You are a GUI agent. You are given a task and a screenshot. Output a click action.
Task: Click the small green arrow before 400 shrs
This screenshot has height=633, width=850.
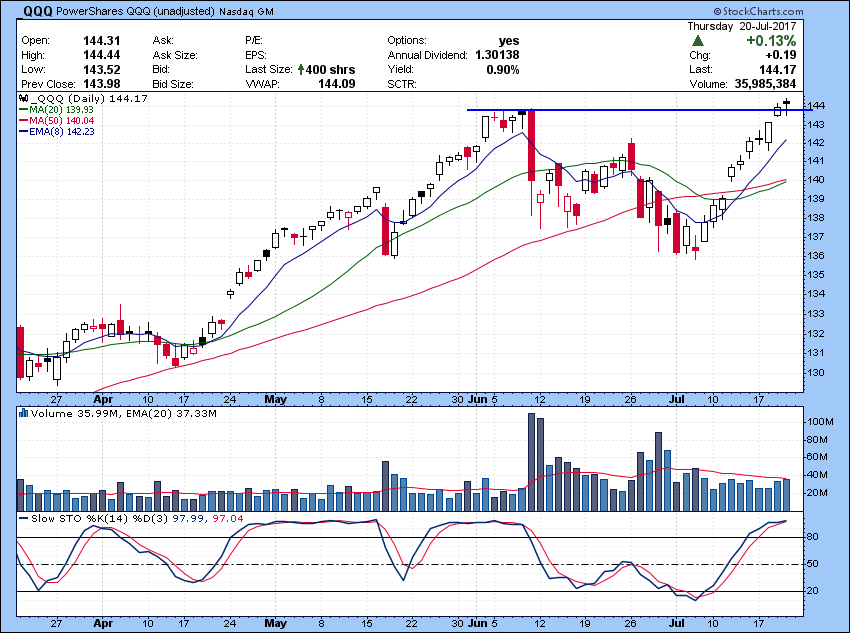301,70
